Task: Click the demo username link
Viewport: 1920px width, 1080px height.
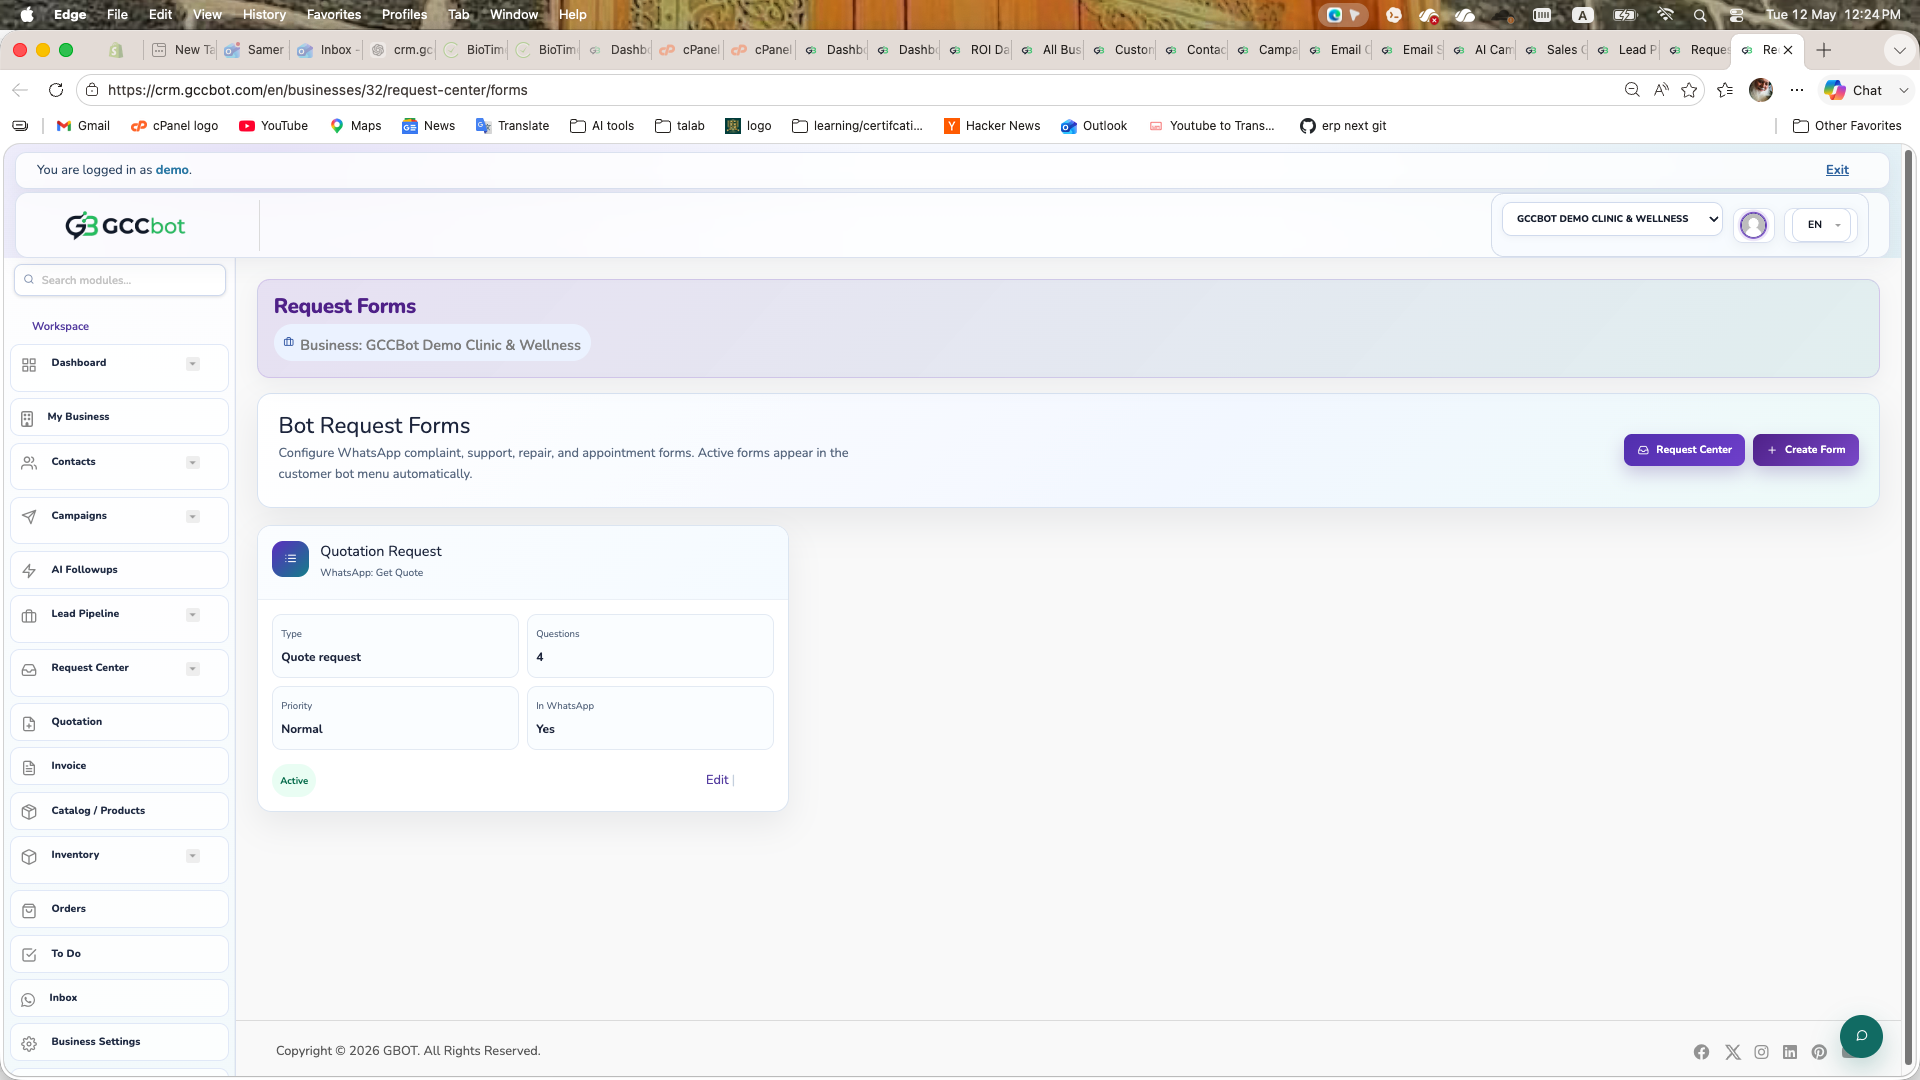Action: click(172, 170)
